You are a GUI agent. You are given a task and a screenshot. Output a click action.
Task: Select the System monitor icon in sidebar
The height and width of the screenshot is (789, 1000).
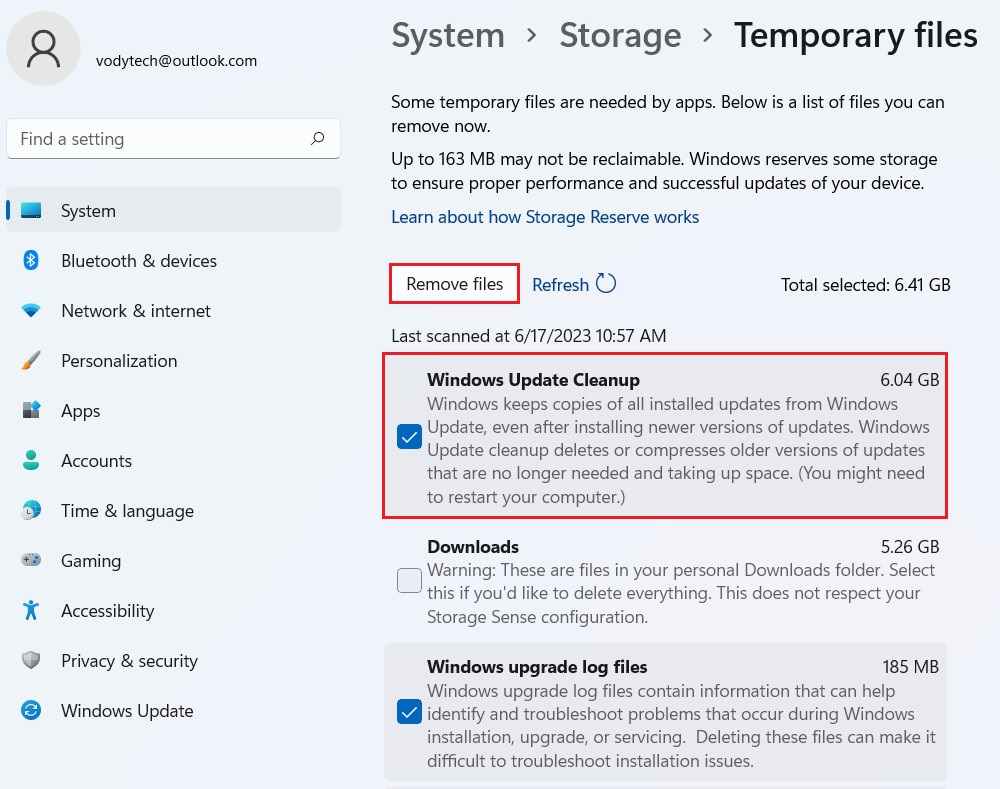pyautogui.click(x=31, y=210)
